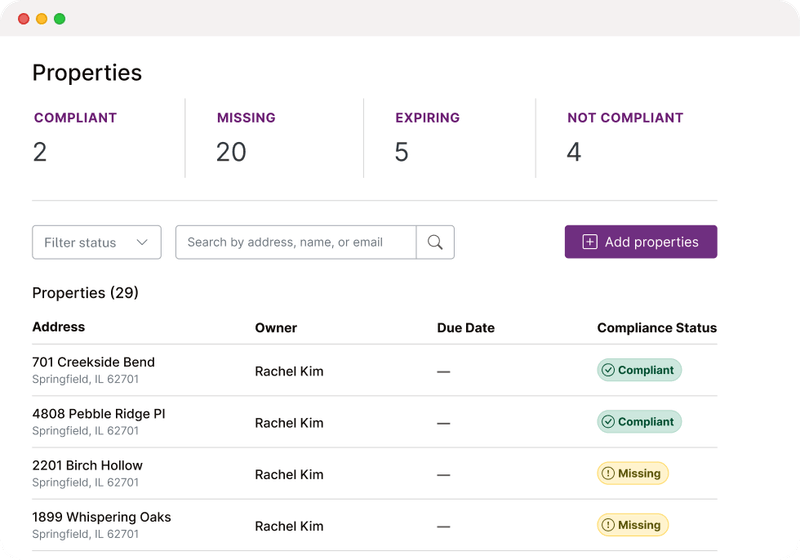Viewport: 800px width, 560px height.
Task: Click the missing count value 20
Action: (x=231, y=152)
